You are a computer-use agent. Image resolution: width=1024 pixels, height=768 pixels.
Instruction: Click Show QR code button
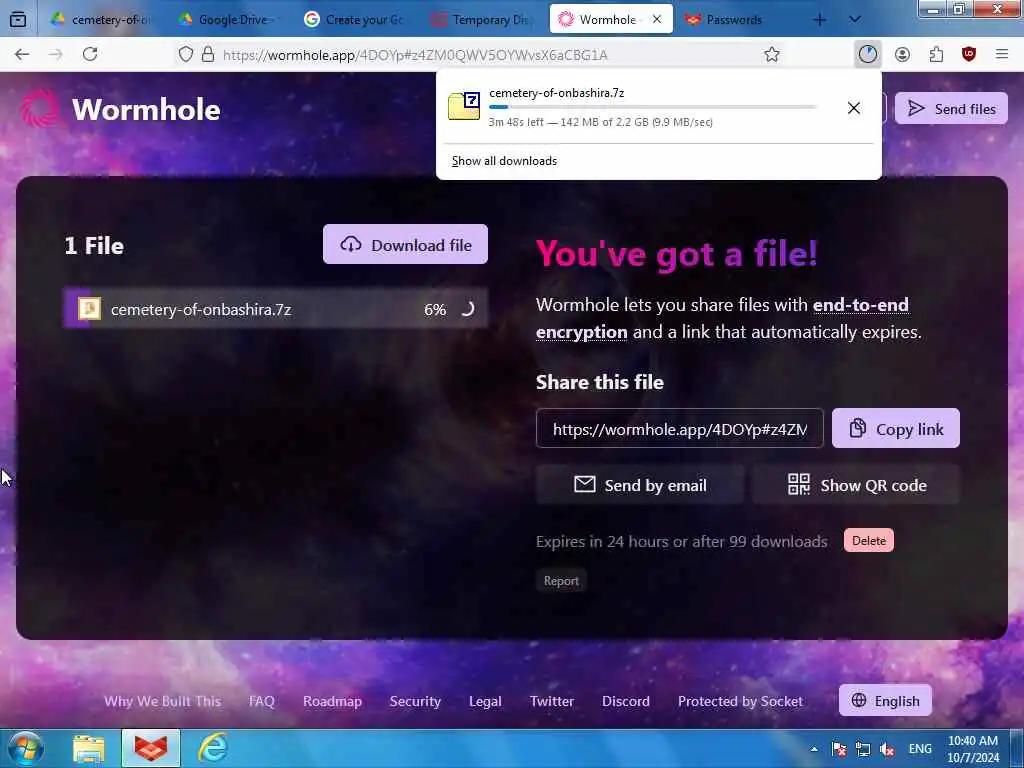pos(856,485)
